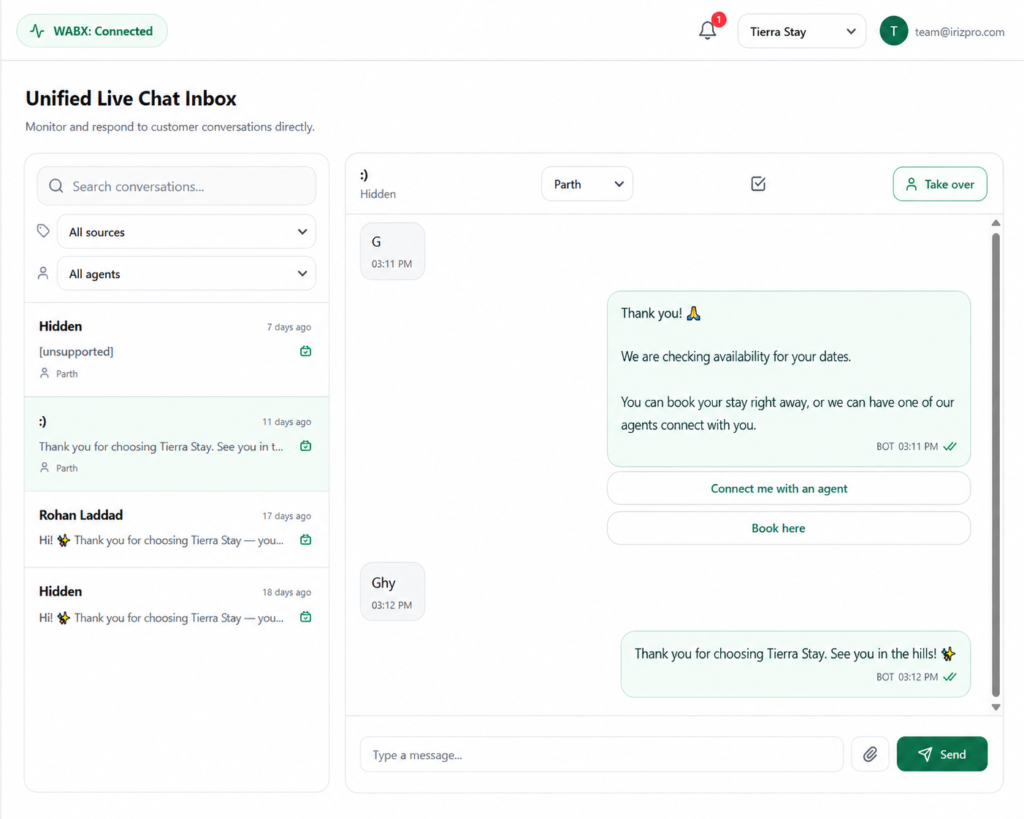Click the Send button
The width and height of the screenshot is (1024, 819).
(x=942, y=754)
